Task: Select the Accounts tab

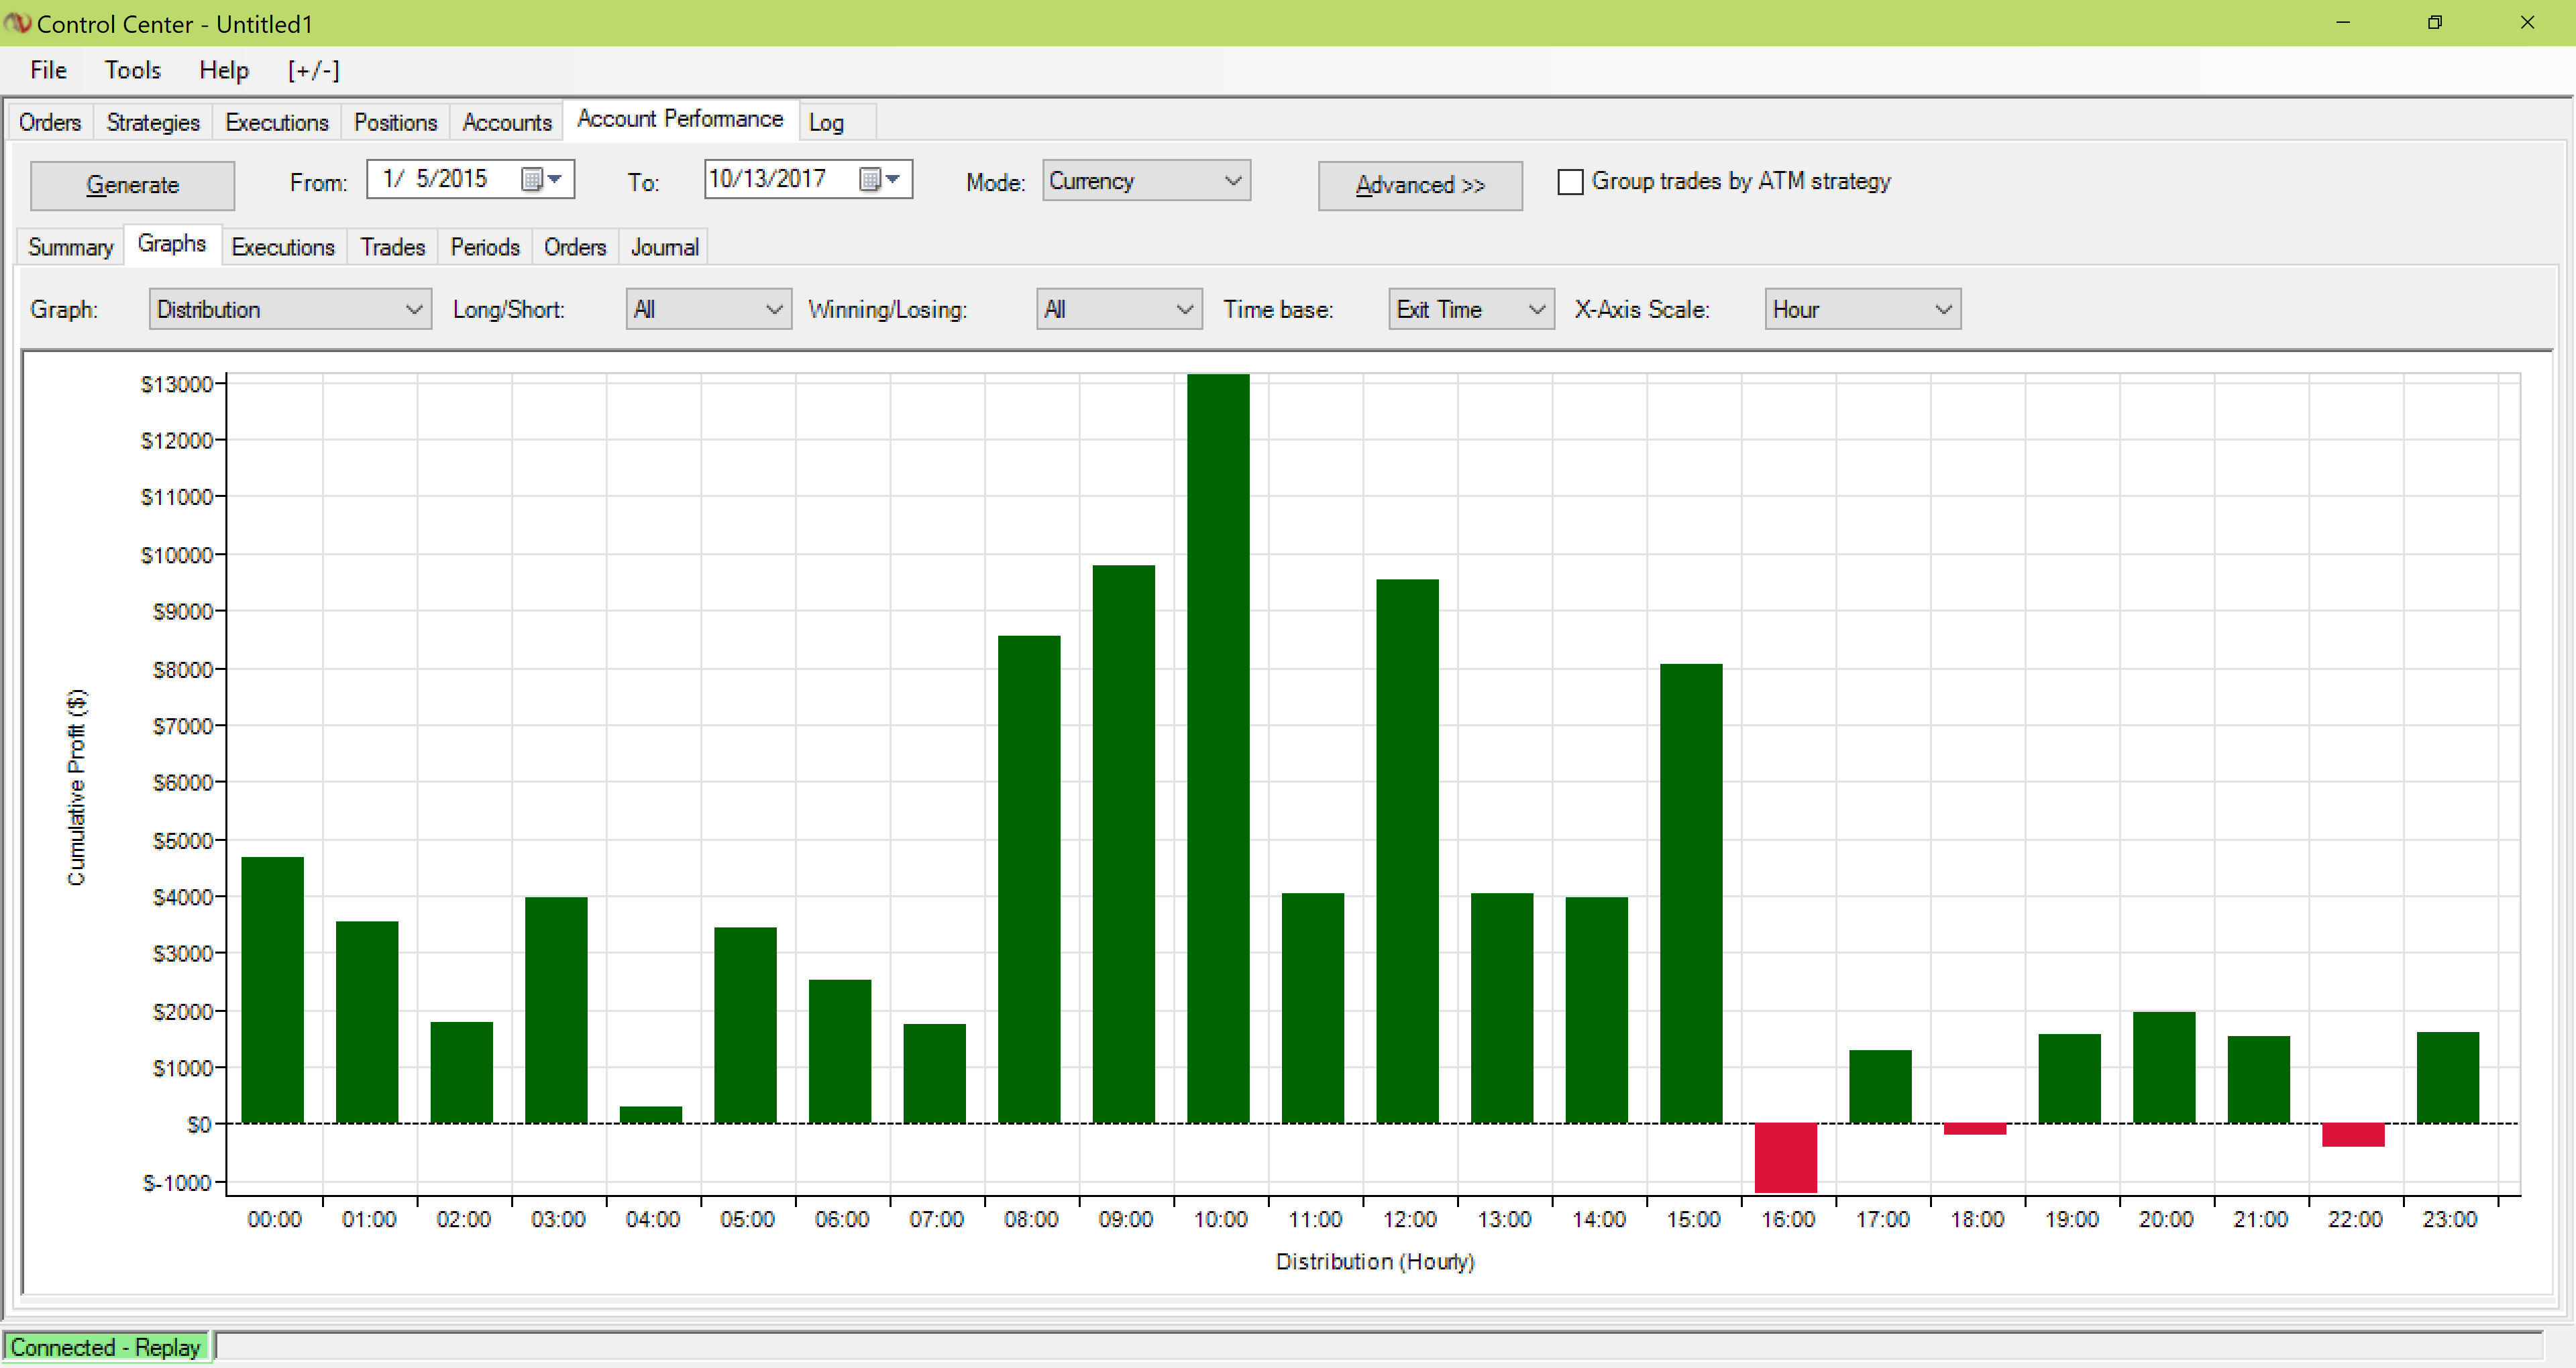Action: click(x=507, y=122)
